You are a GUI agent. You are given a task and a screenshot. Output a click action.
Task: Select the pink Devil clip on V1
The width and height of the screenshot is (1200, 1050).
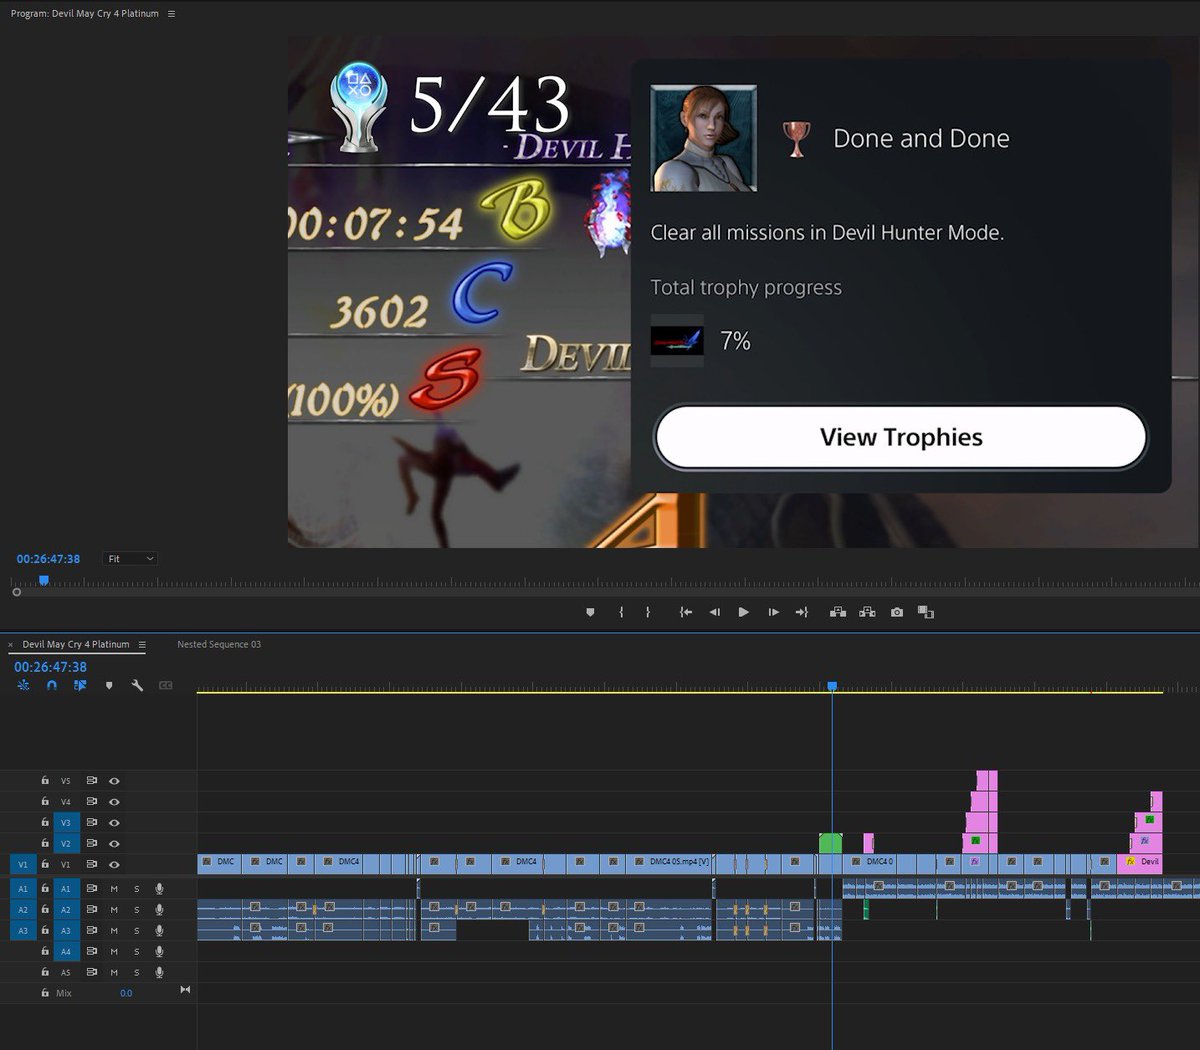pyautogui.click(x=1140, y=862)
